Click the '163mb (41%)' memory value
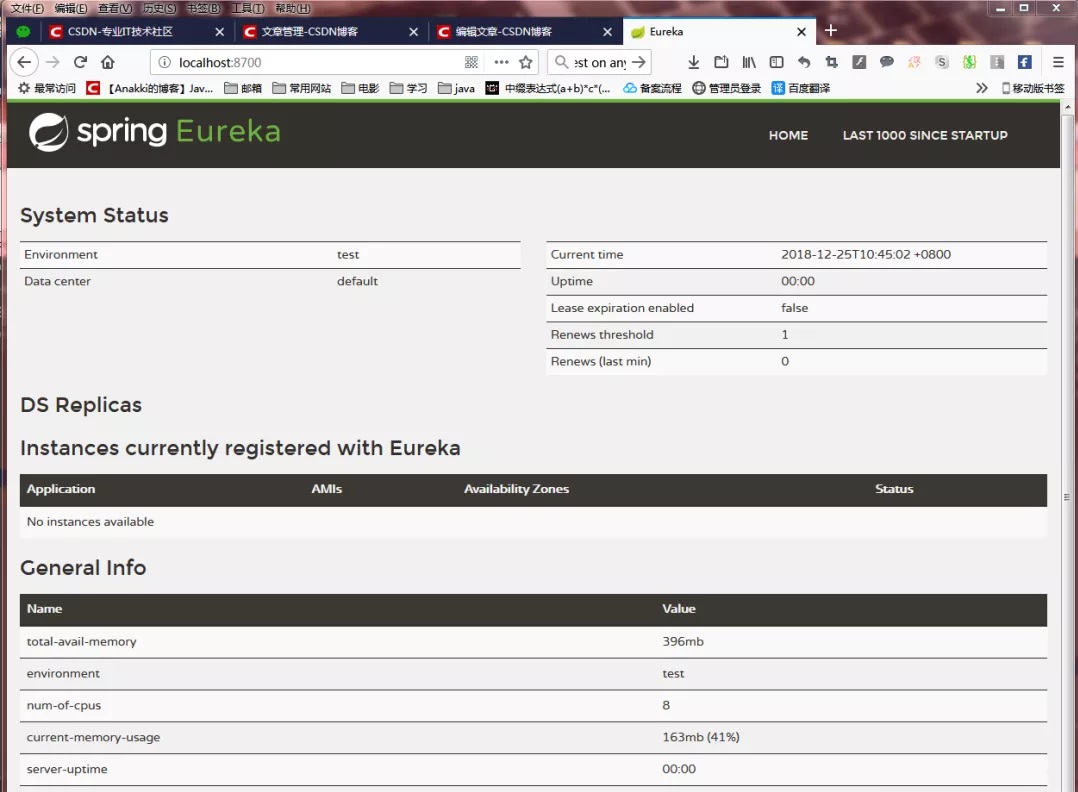Image resolution: width=1078 pixels, height=792 pixels. point(701,737)
